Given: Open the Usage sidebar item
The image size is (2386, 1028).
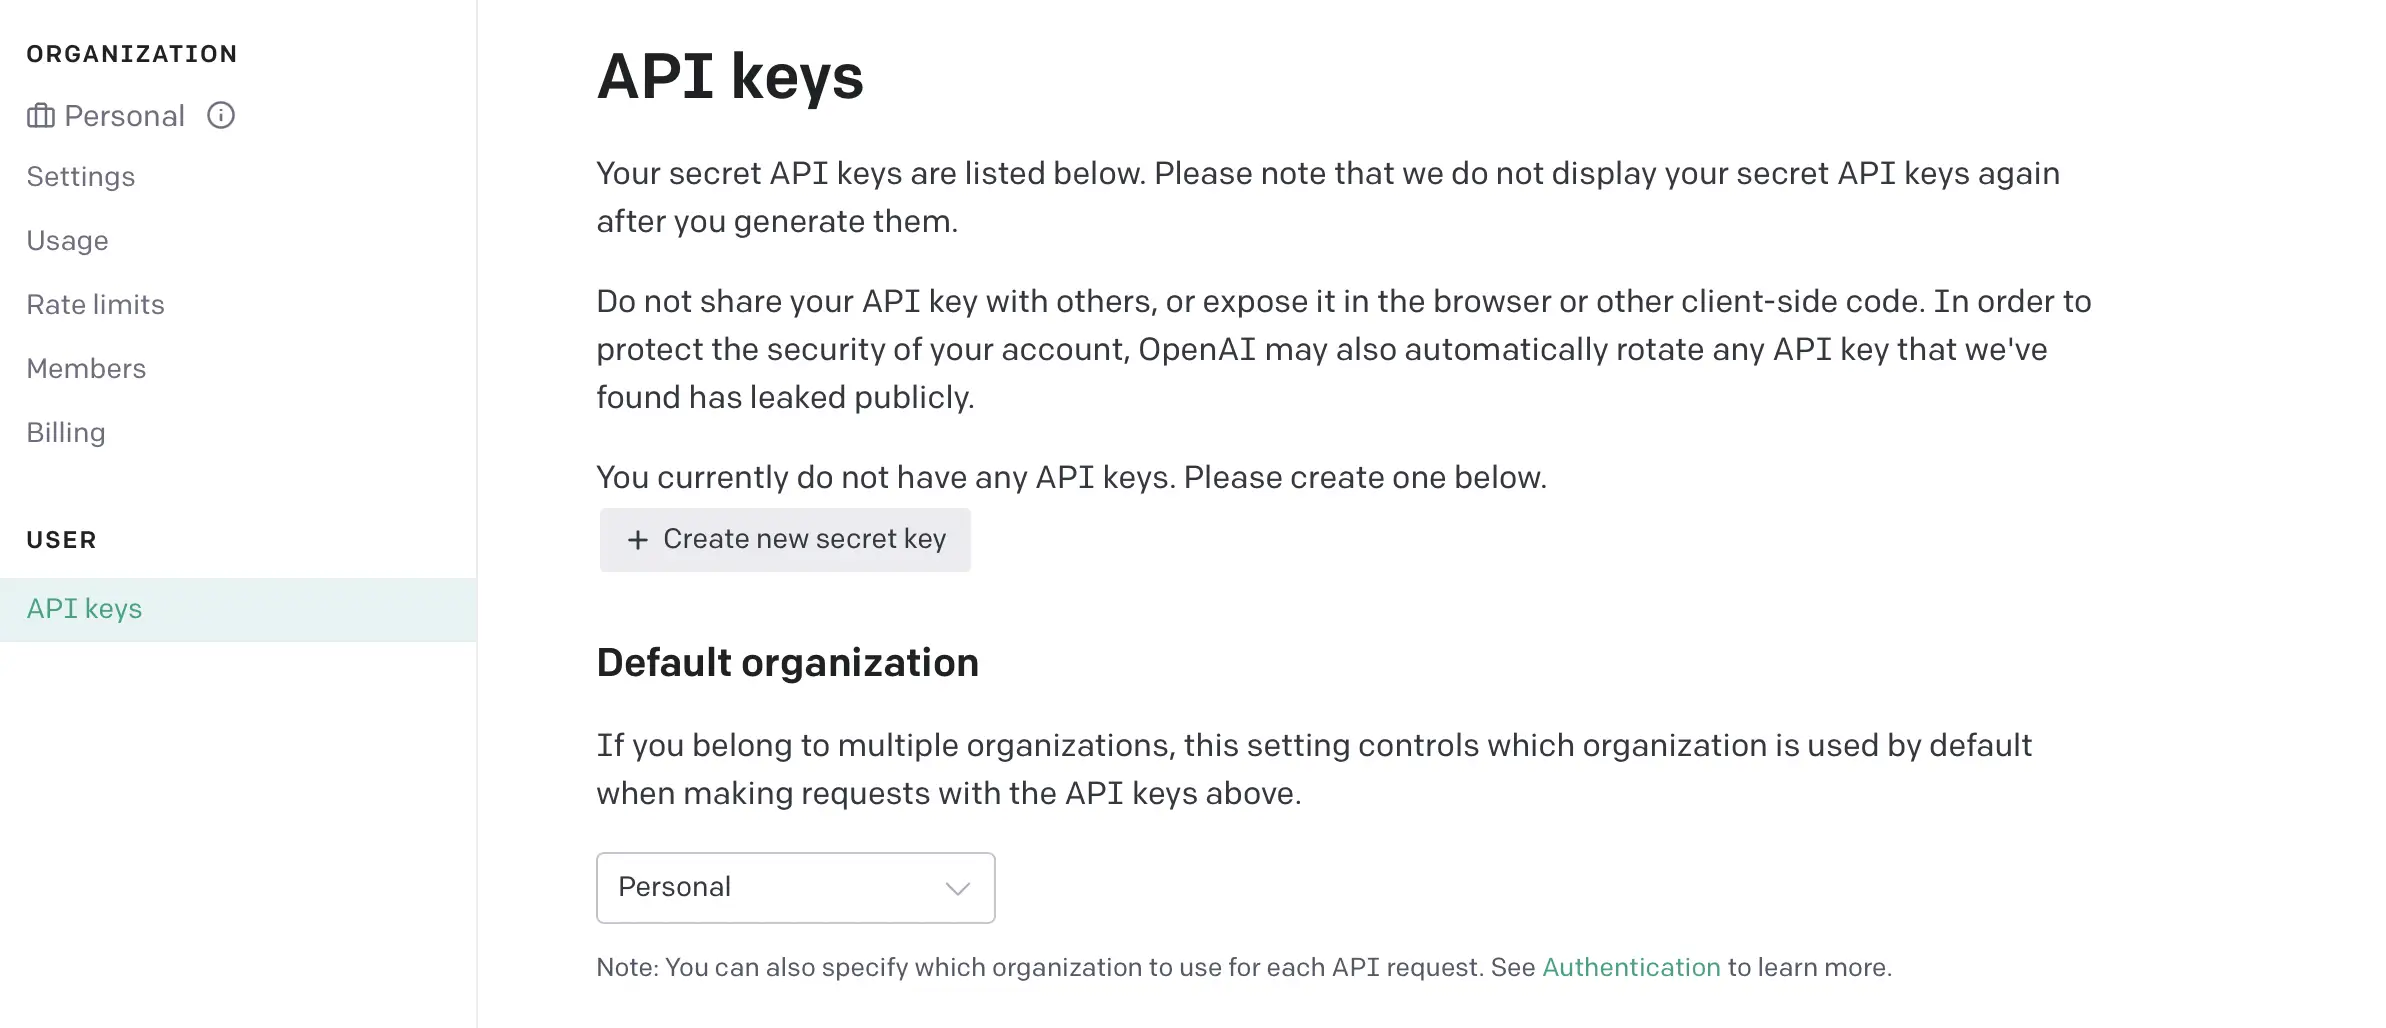Looking at the screenshot, I should (68, 241).
